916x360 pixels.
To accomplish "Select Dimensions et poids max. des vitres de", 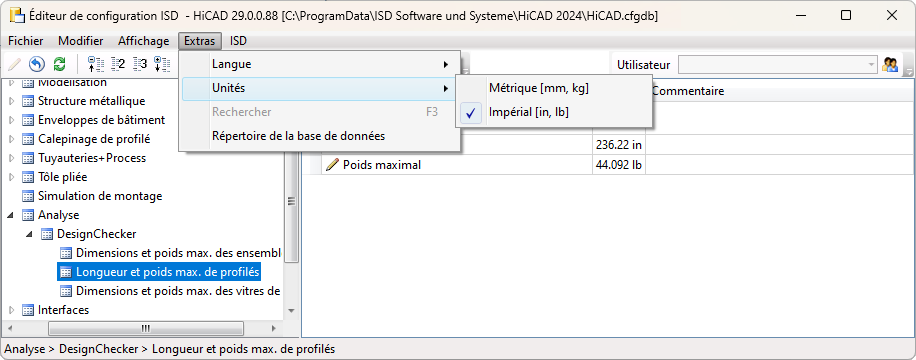I will (x=178, y=290).
